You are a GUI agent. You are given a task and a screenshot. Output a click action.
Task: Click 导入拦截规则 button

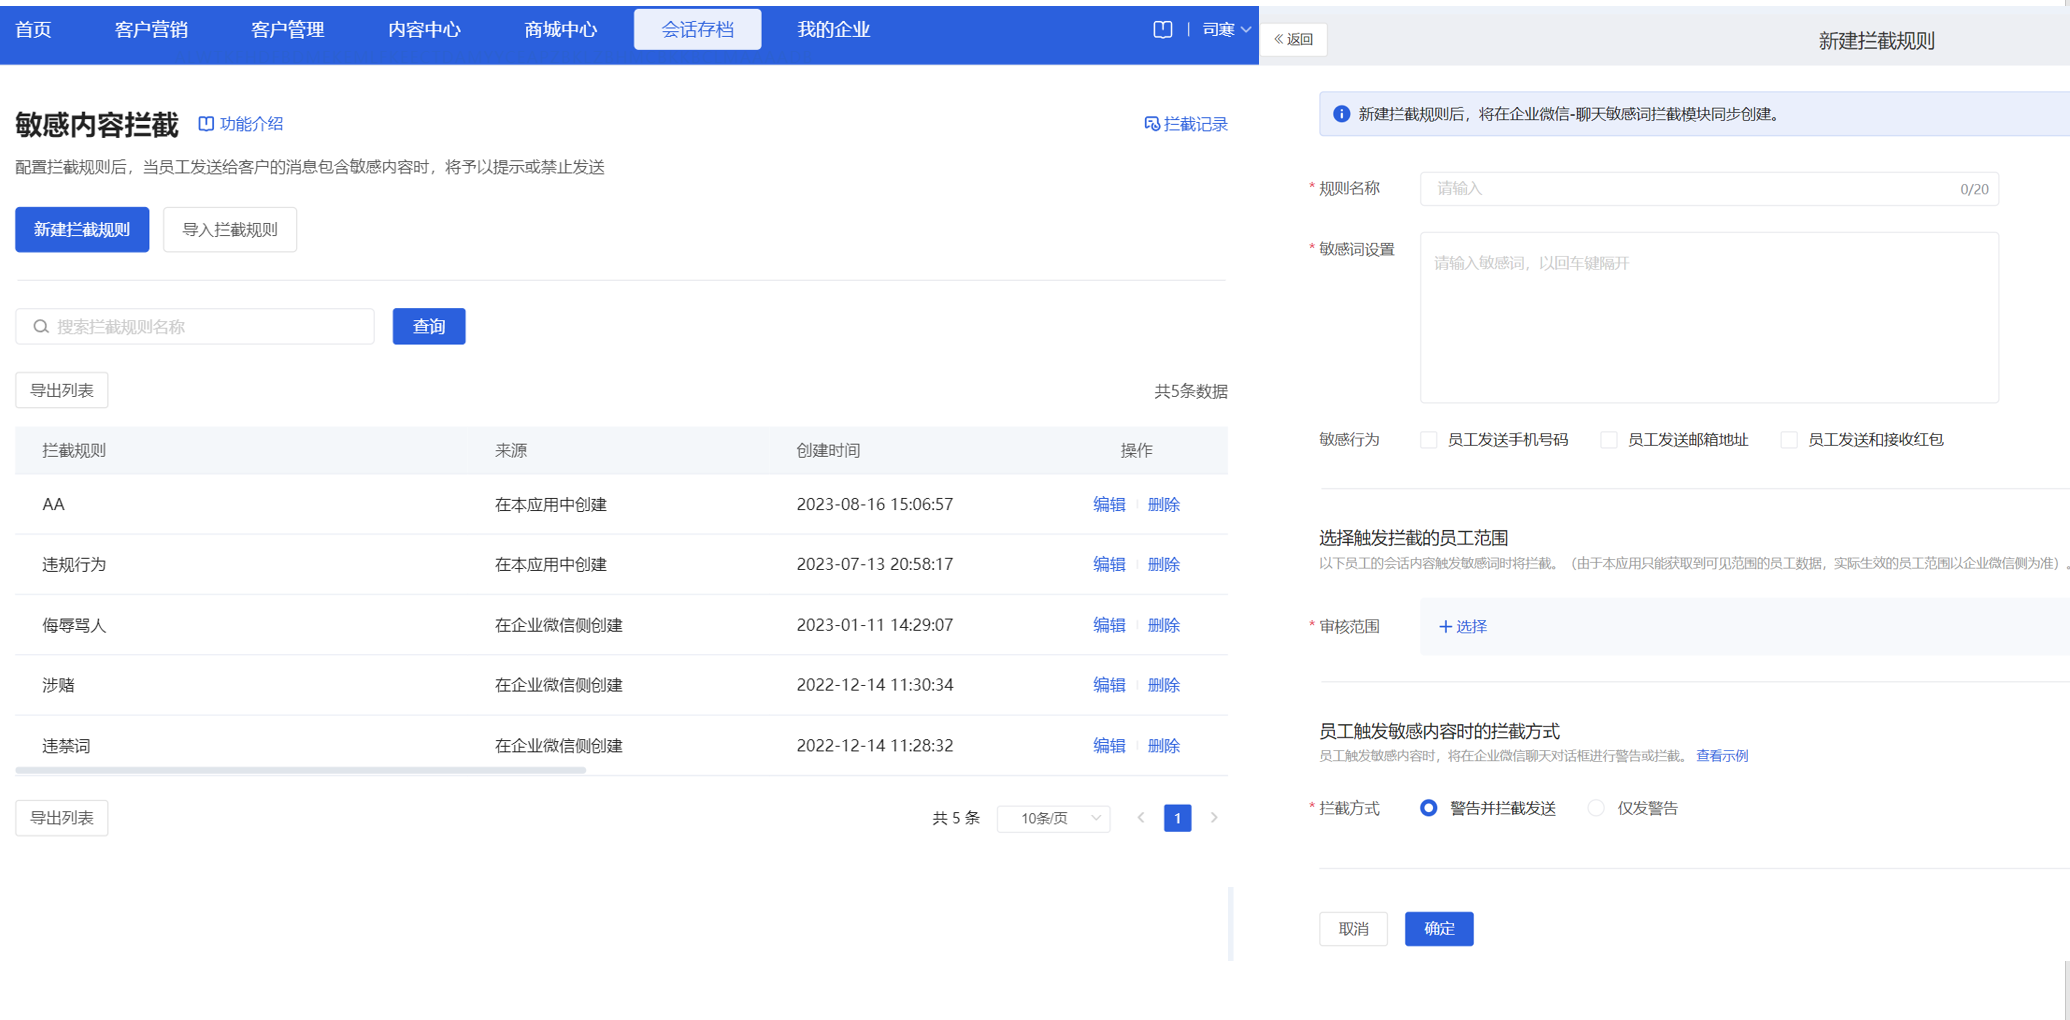(230, 230)
